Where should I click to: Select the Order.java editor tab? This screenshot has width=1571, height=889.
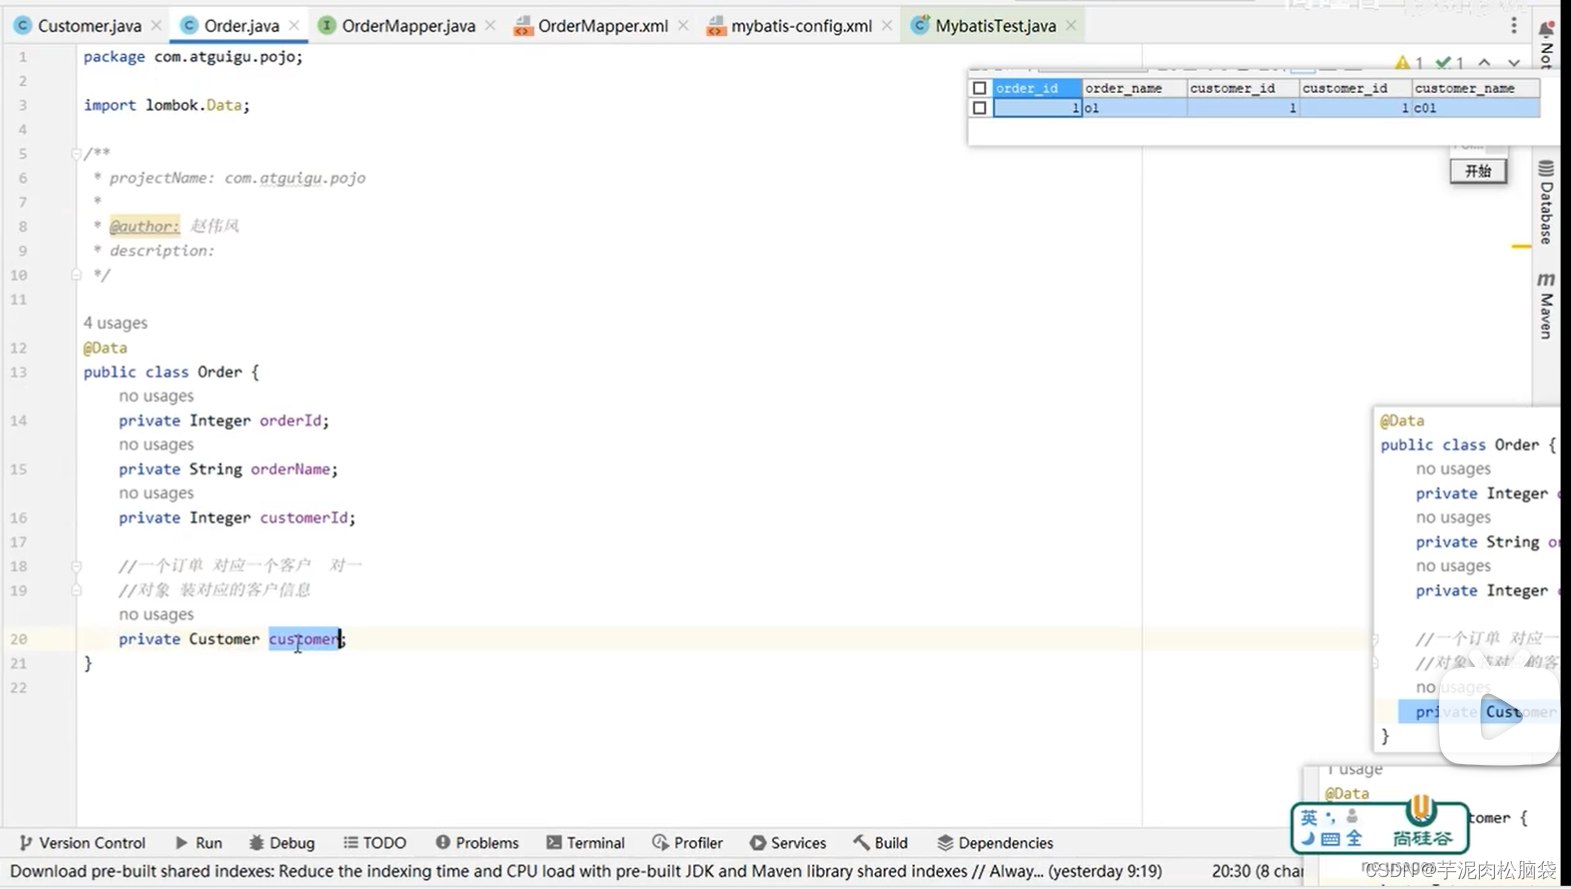click(x=241, y=26)
